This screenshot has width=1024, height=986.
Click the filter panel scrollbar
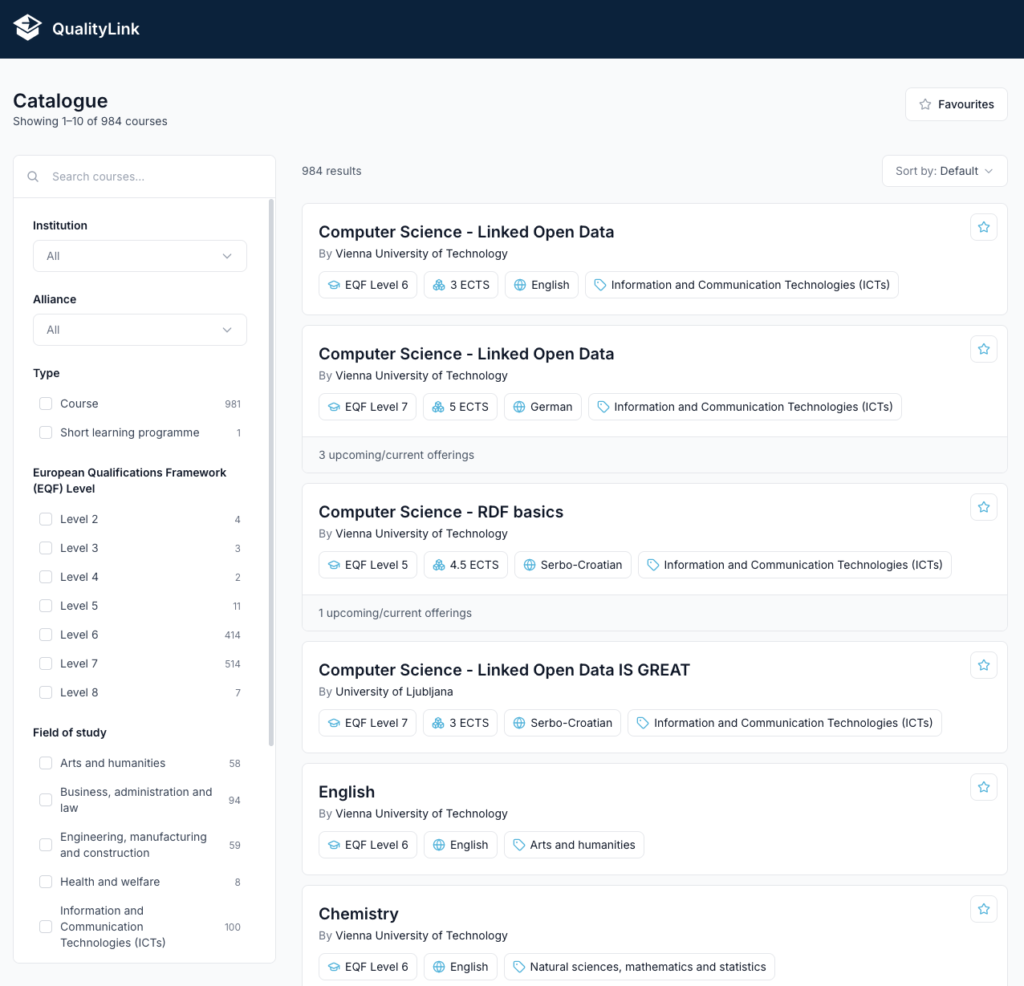pyautogui.click(x=271, y=473)
